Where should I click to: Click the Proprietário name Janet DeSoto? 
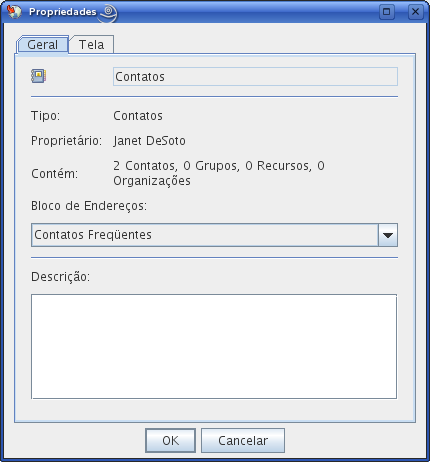point(149,141)
